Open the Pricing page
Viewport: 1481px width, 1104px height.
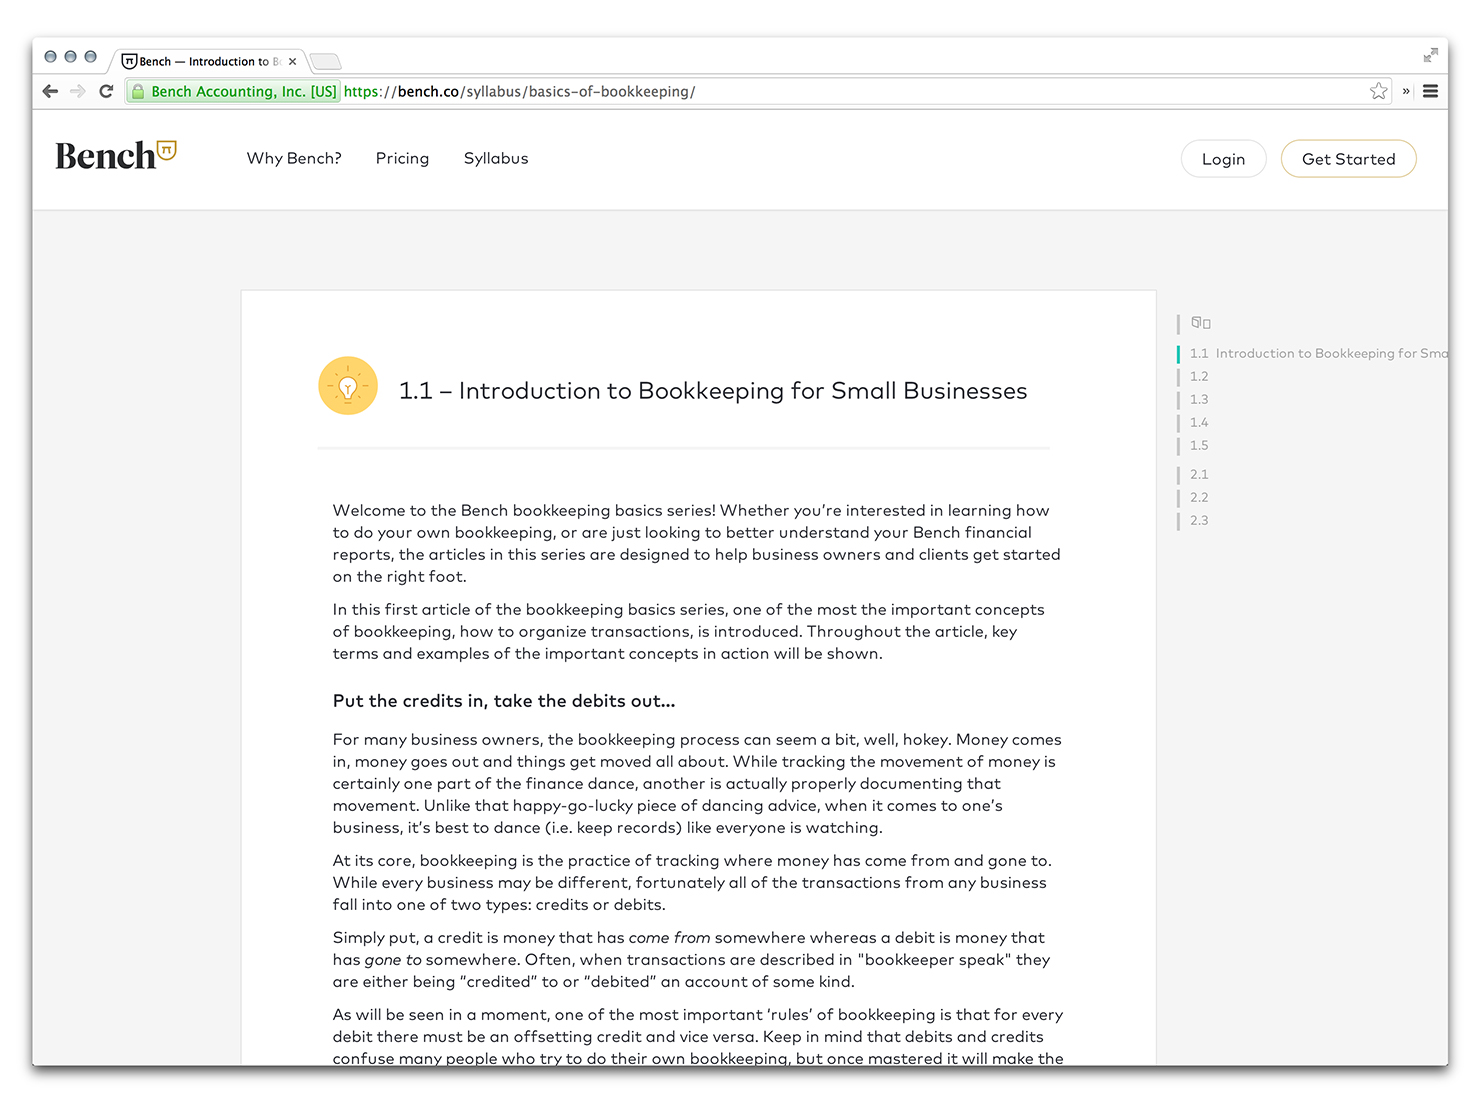[x=402, y=158]
